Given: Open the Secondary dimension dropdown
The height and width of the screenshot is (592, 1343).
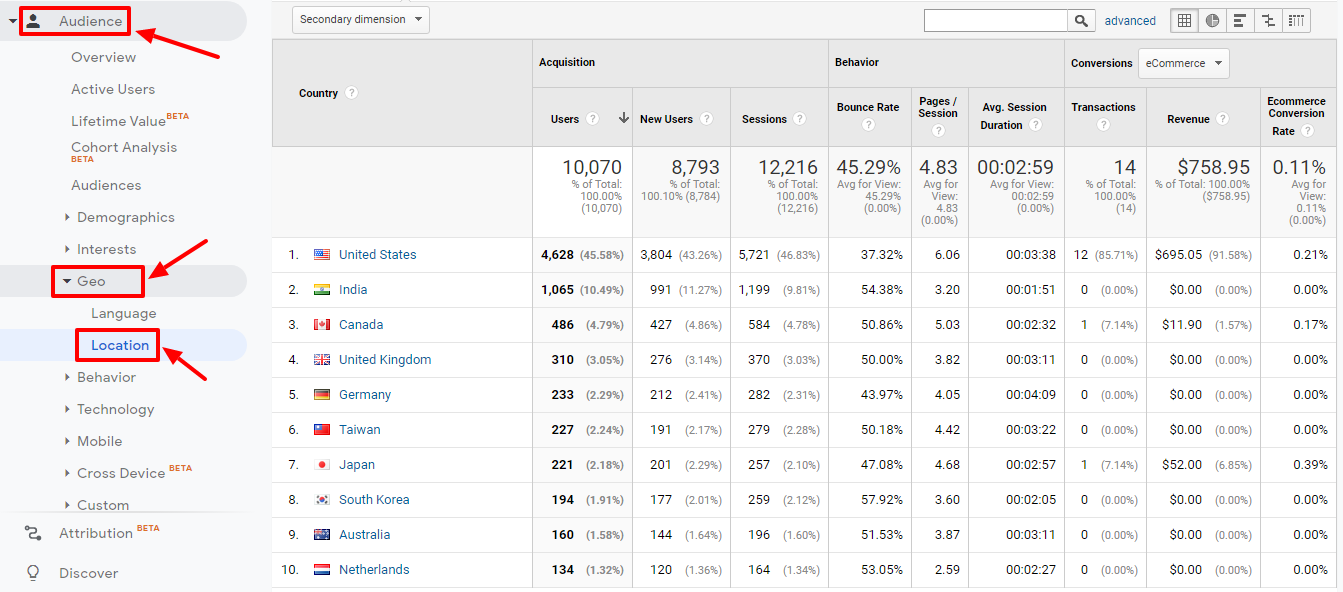Looking at the screenshot, I should [361, 19].
